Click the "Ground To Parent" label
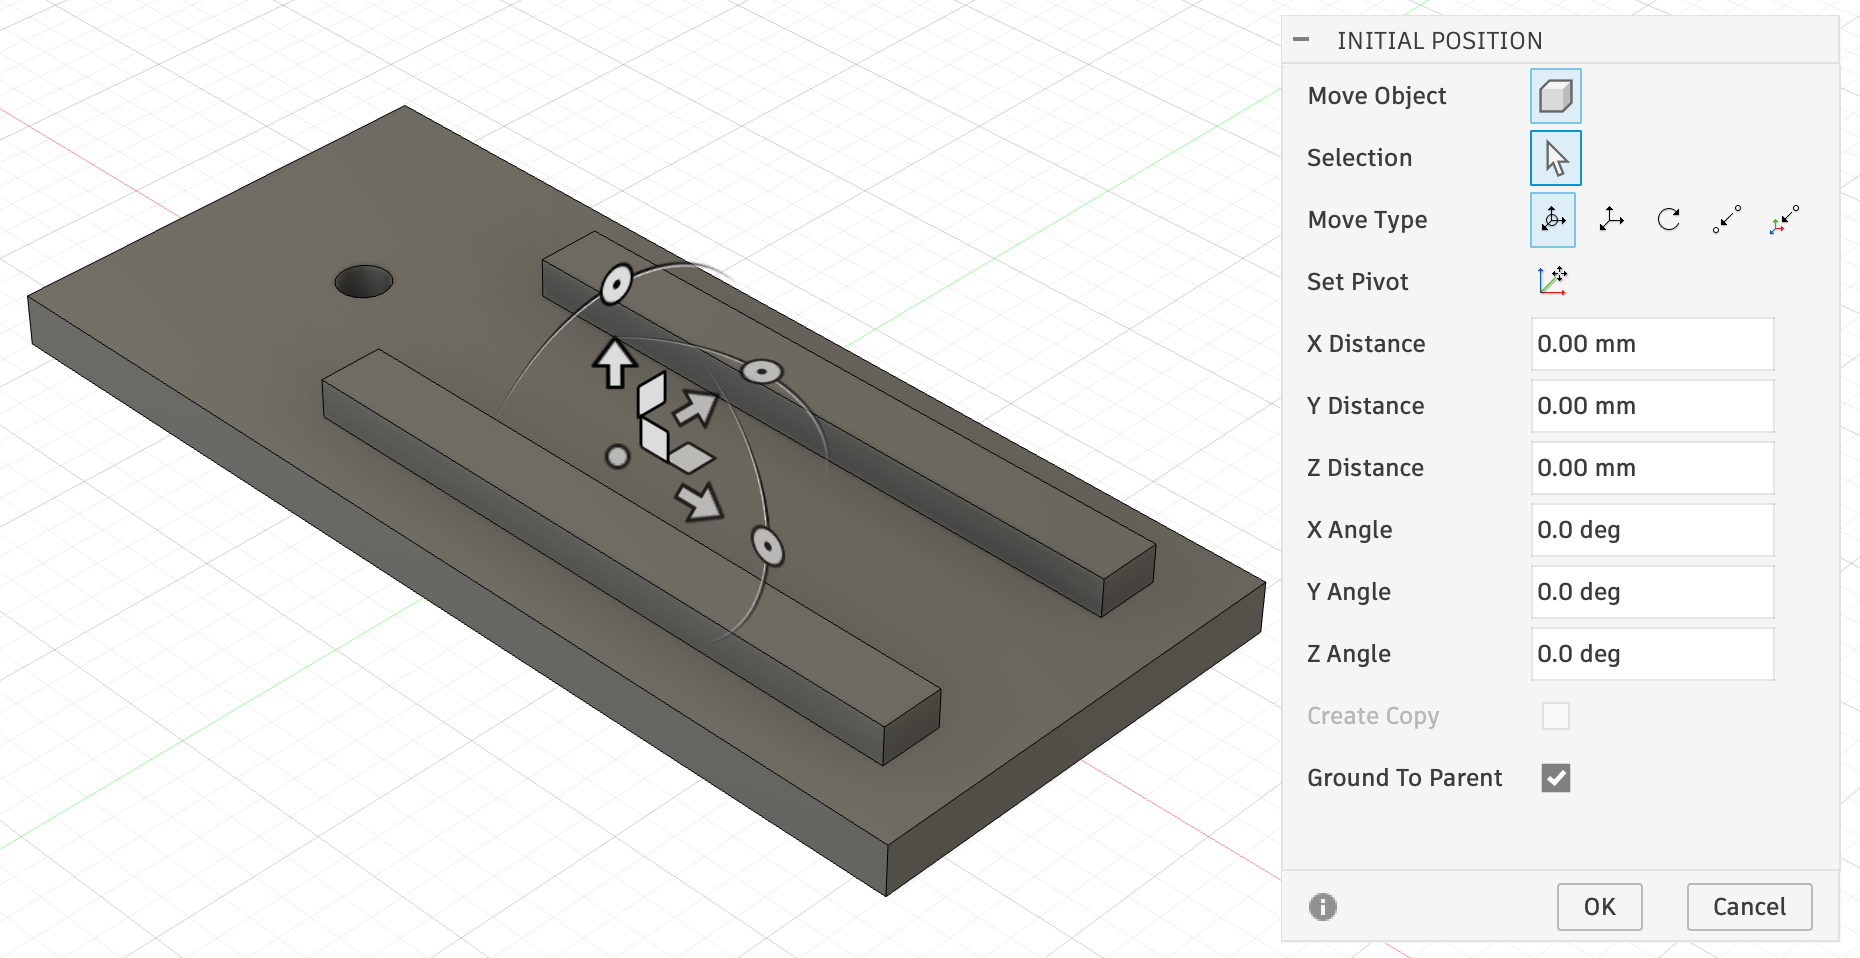The width and height of the screenshot is (1860, 958). pos(1404,778)
